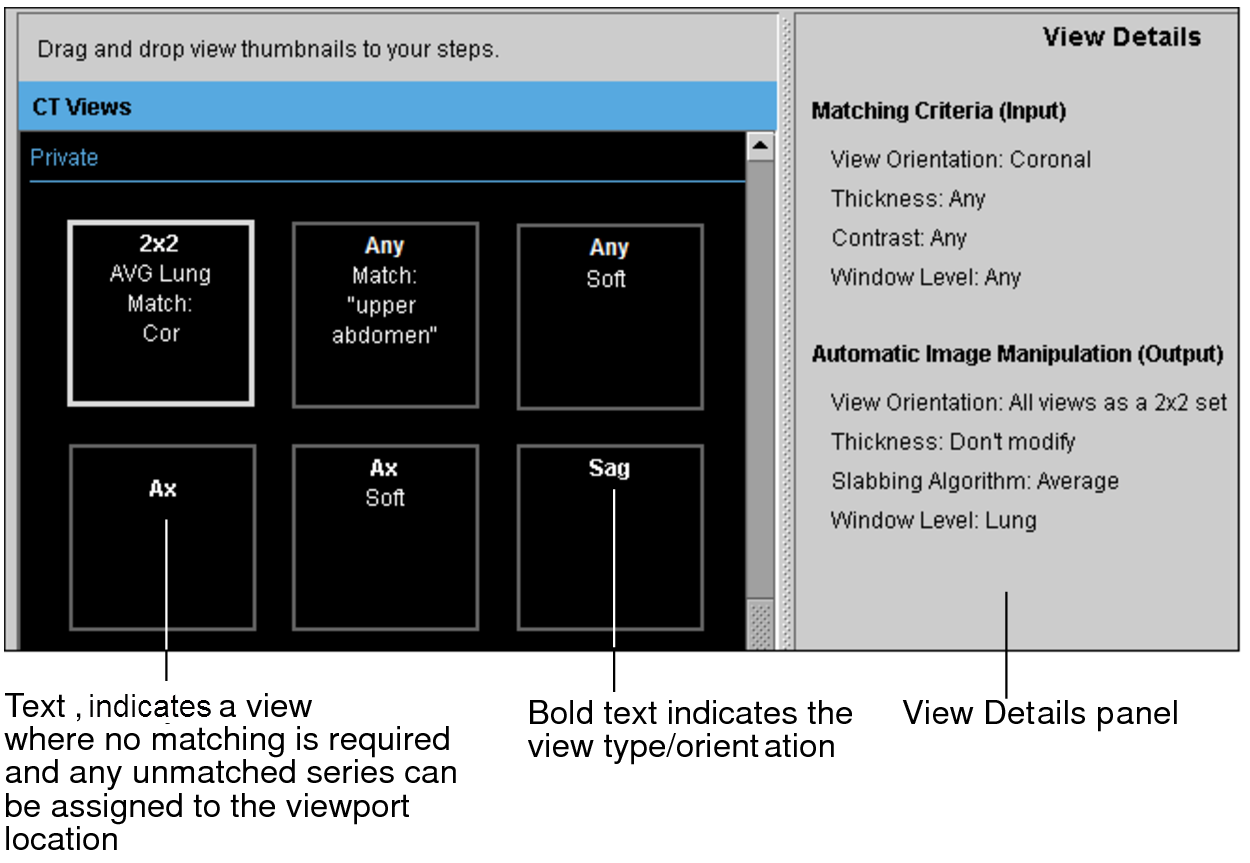Click the View Orientation: Coronal line

coord(960,160)
